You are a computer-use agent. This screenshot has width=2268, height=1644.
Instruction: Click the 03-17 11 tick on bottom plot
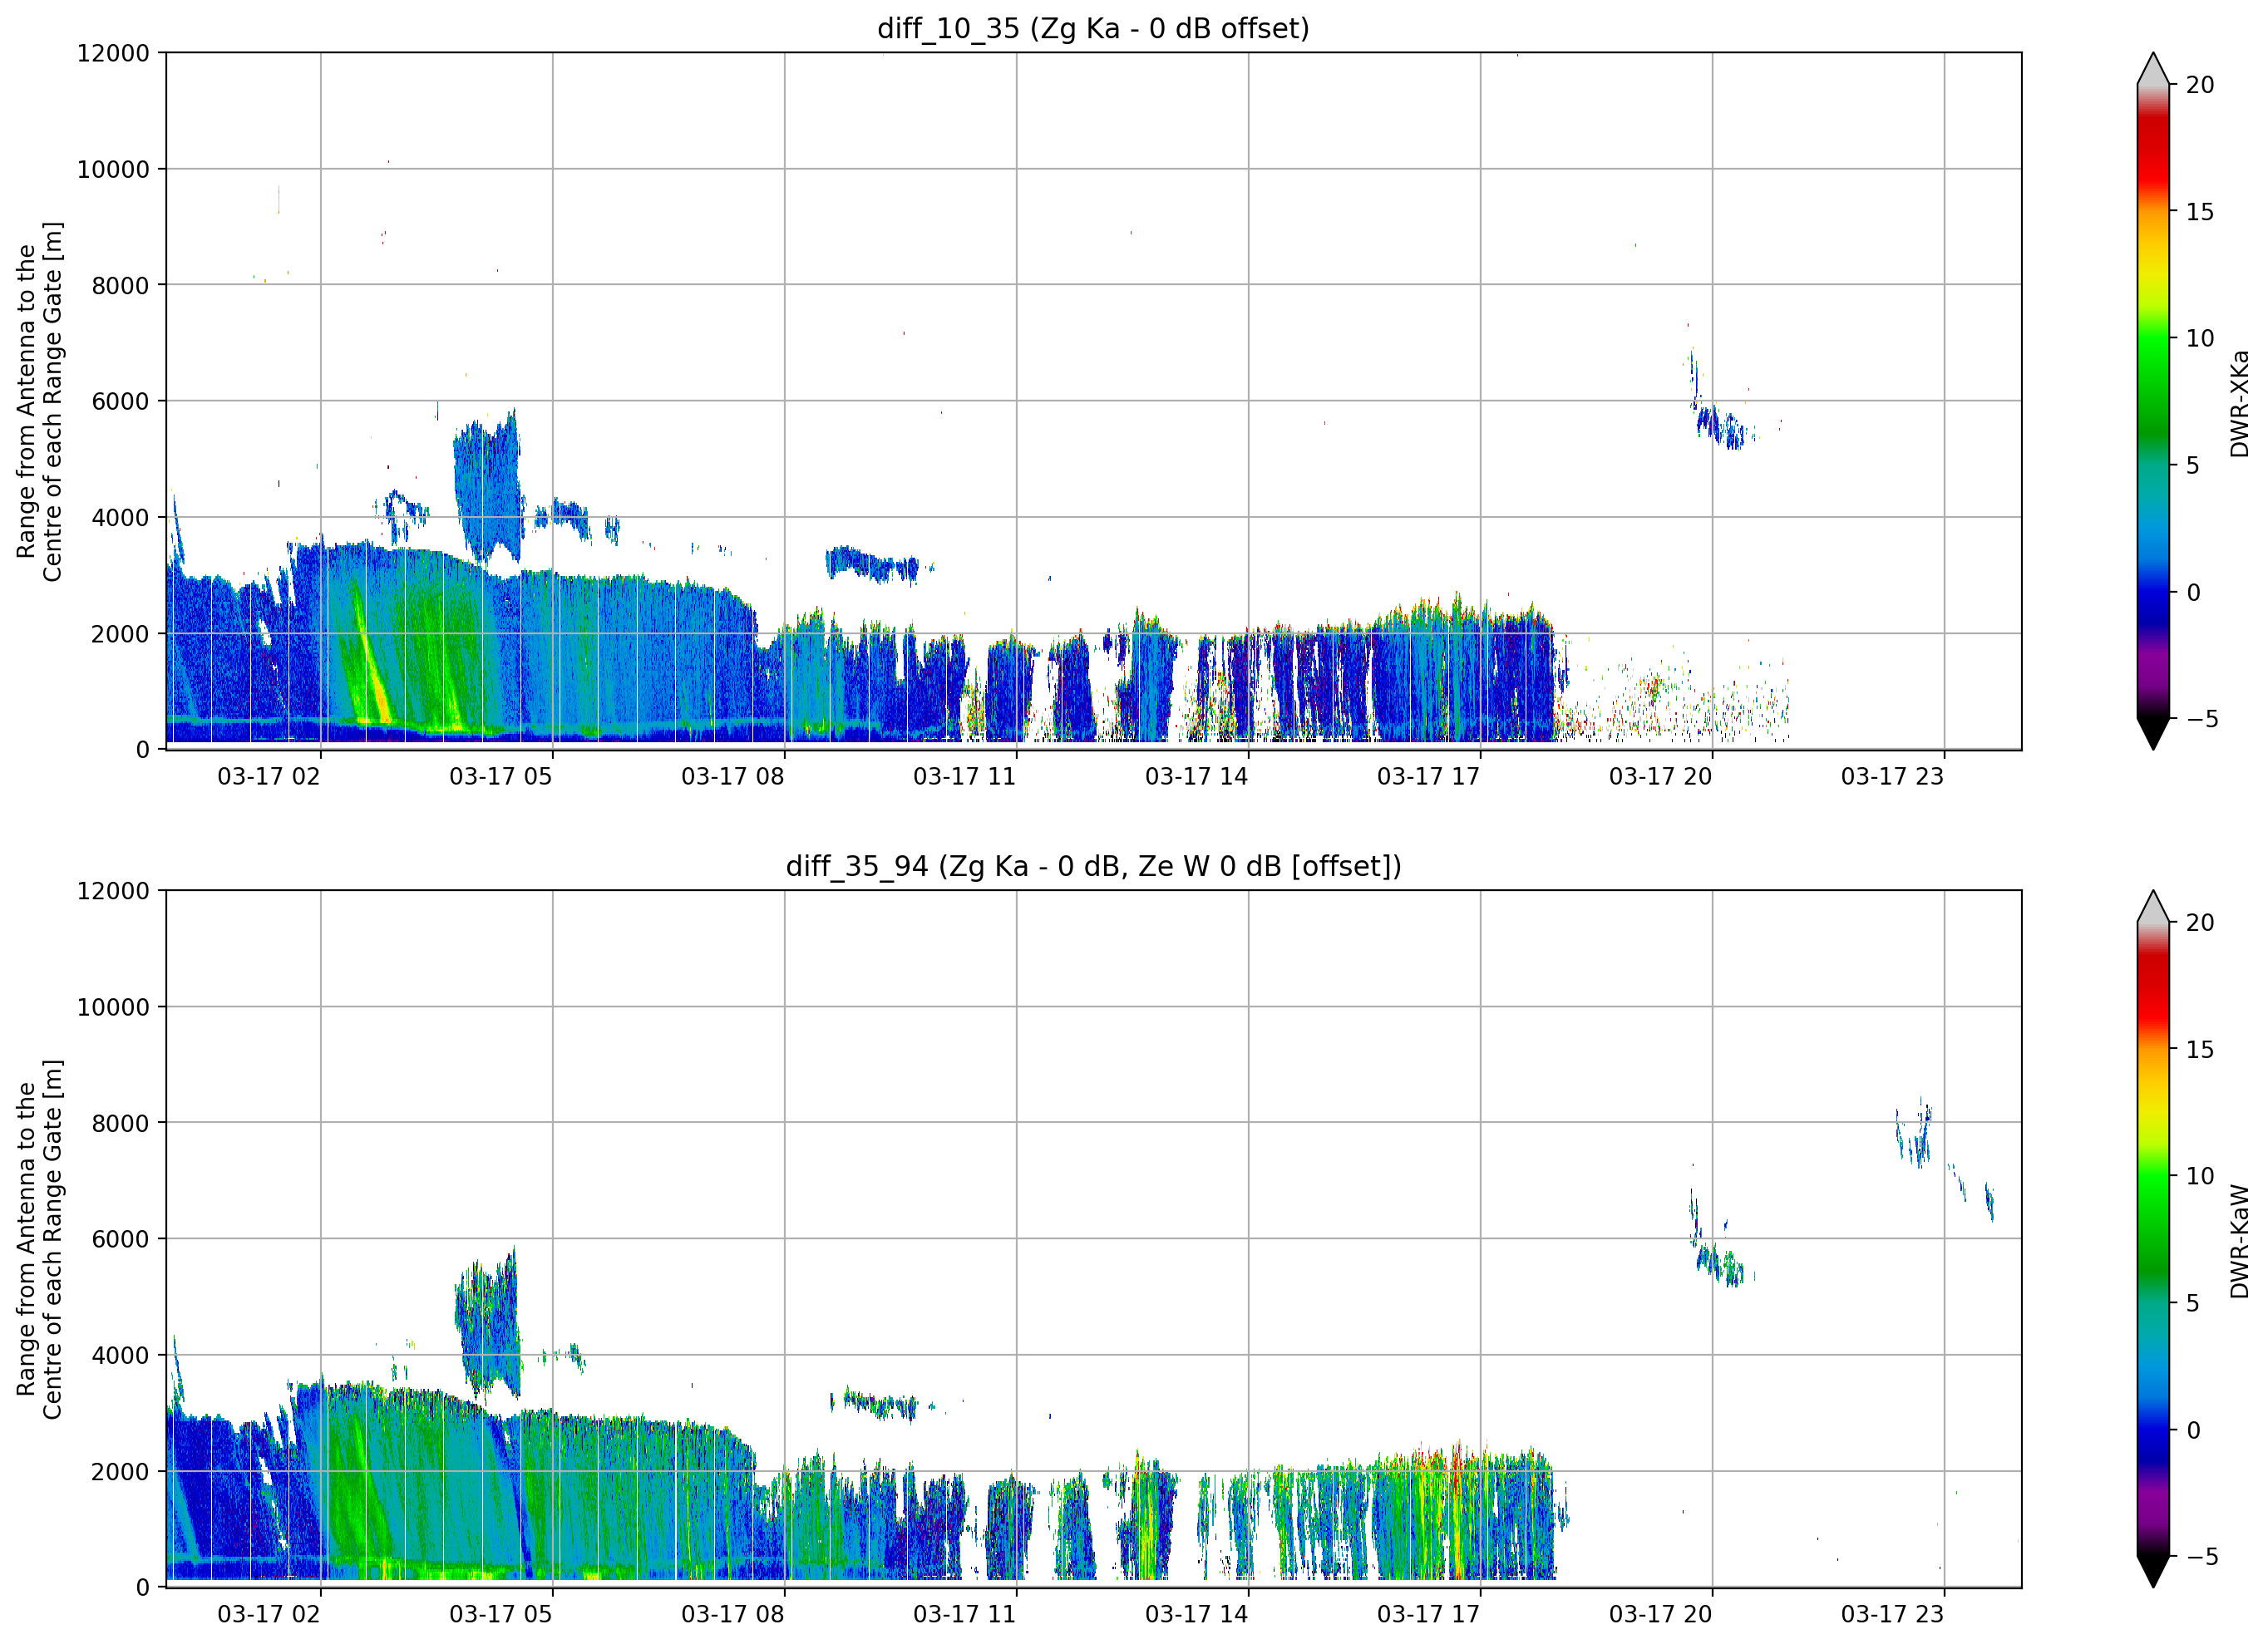pyautogui.click(x=965, y=1614)
